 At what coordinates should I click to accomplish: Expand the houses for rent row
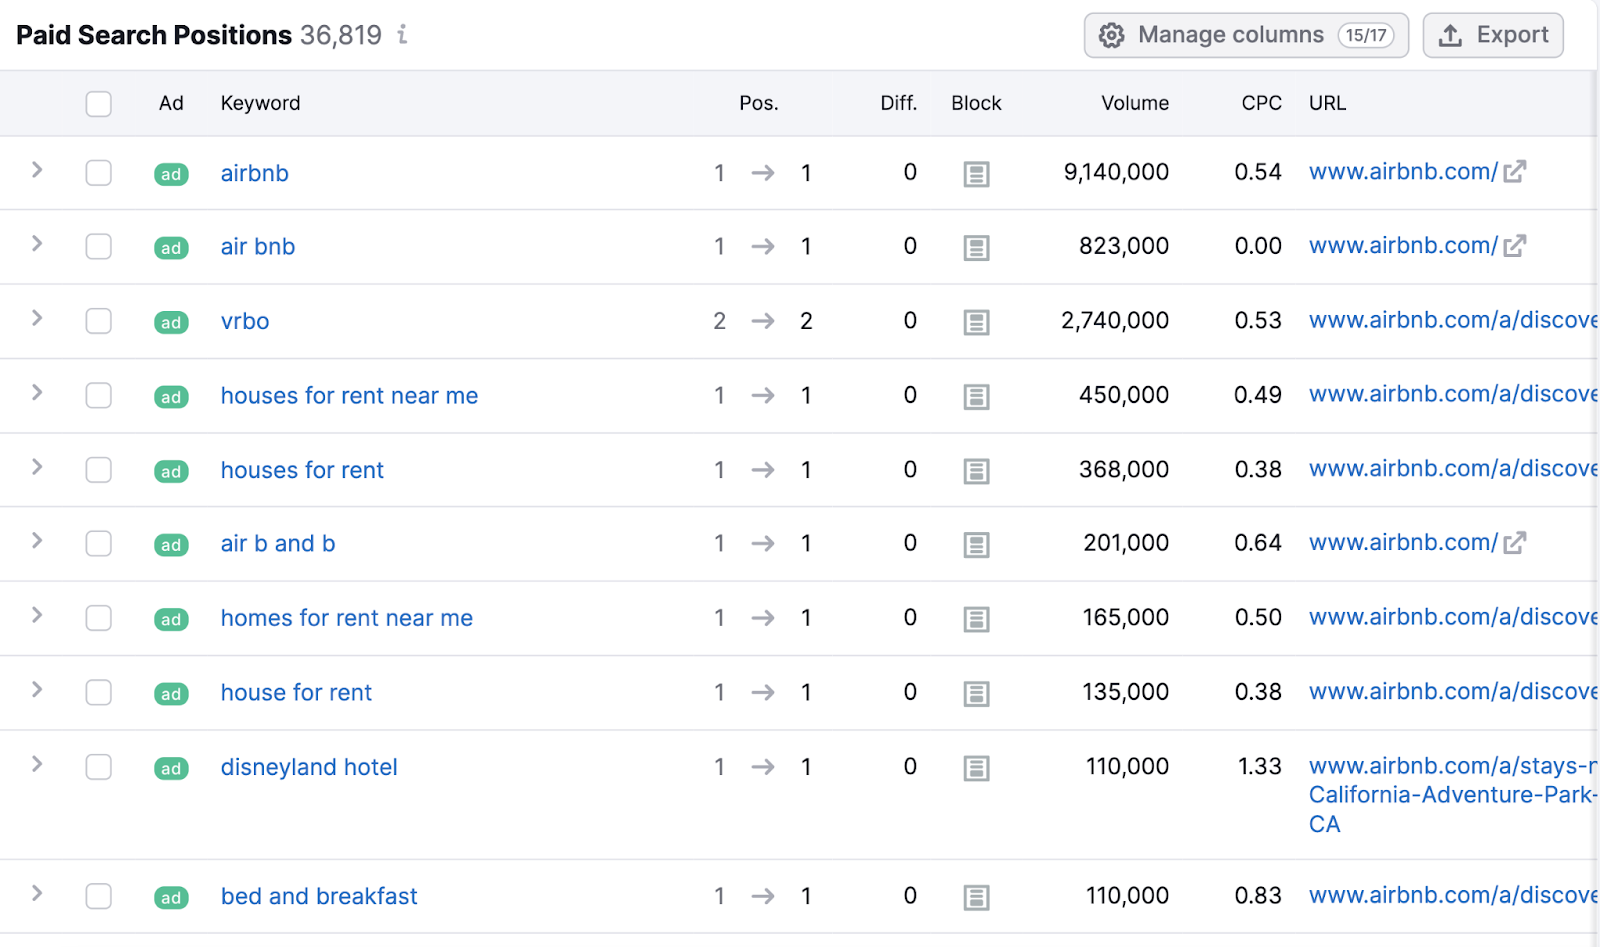[x=37, y=467]
